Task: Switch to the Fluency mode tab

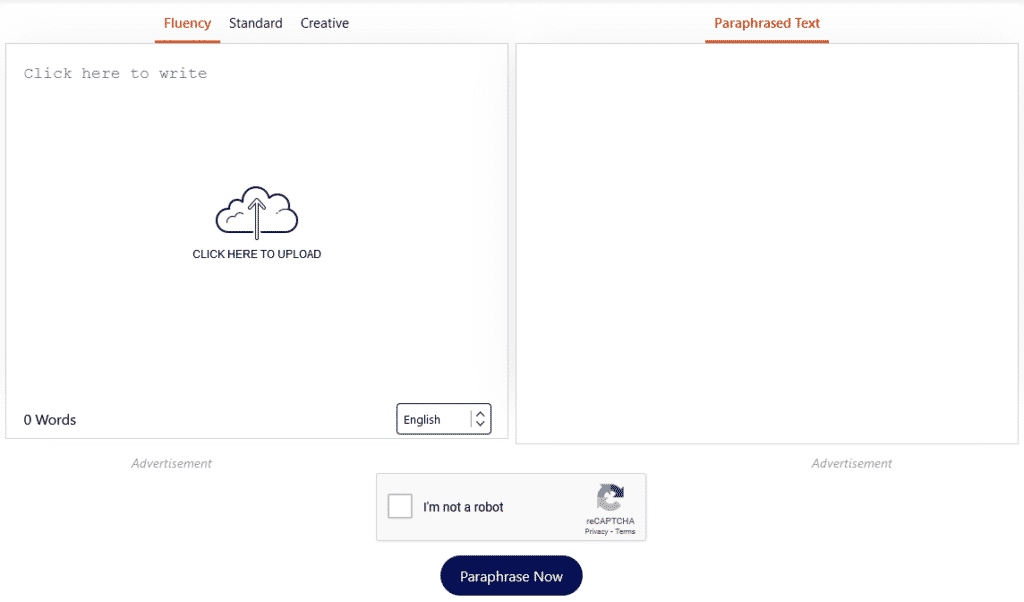Action: point(187,23)
